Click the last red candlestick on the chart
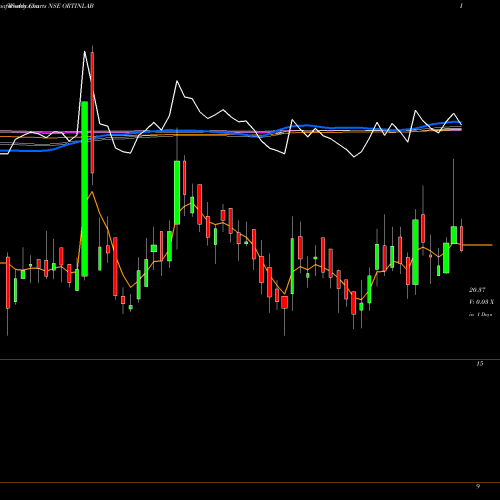 [x=462, y=238]
